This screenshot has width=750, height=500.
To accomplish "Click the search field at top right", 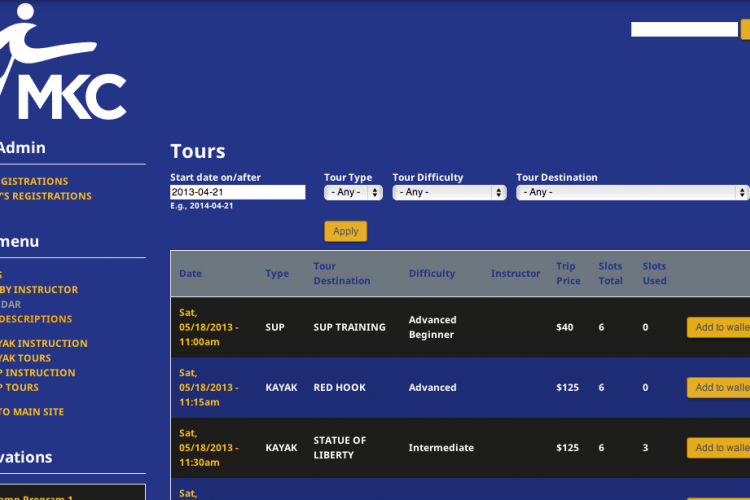I will [684, 29].
